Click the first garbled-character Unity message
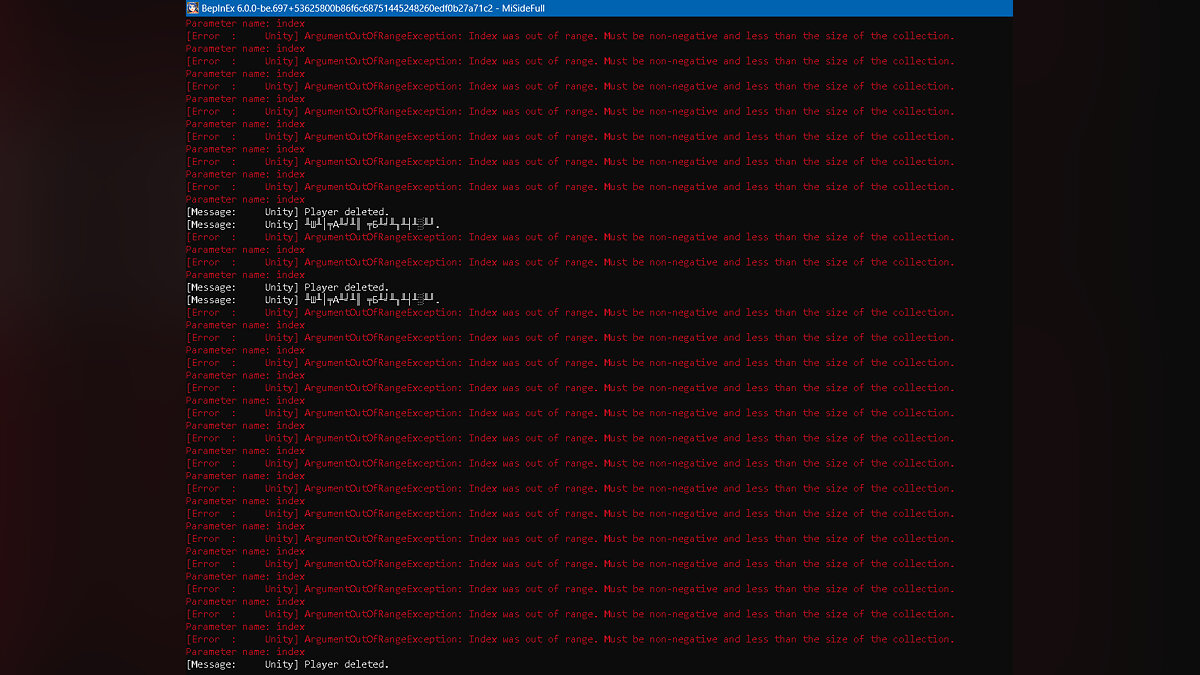Screen dimensions: 1200x675 (x=372, y=225)
